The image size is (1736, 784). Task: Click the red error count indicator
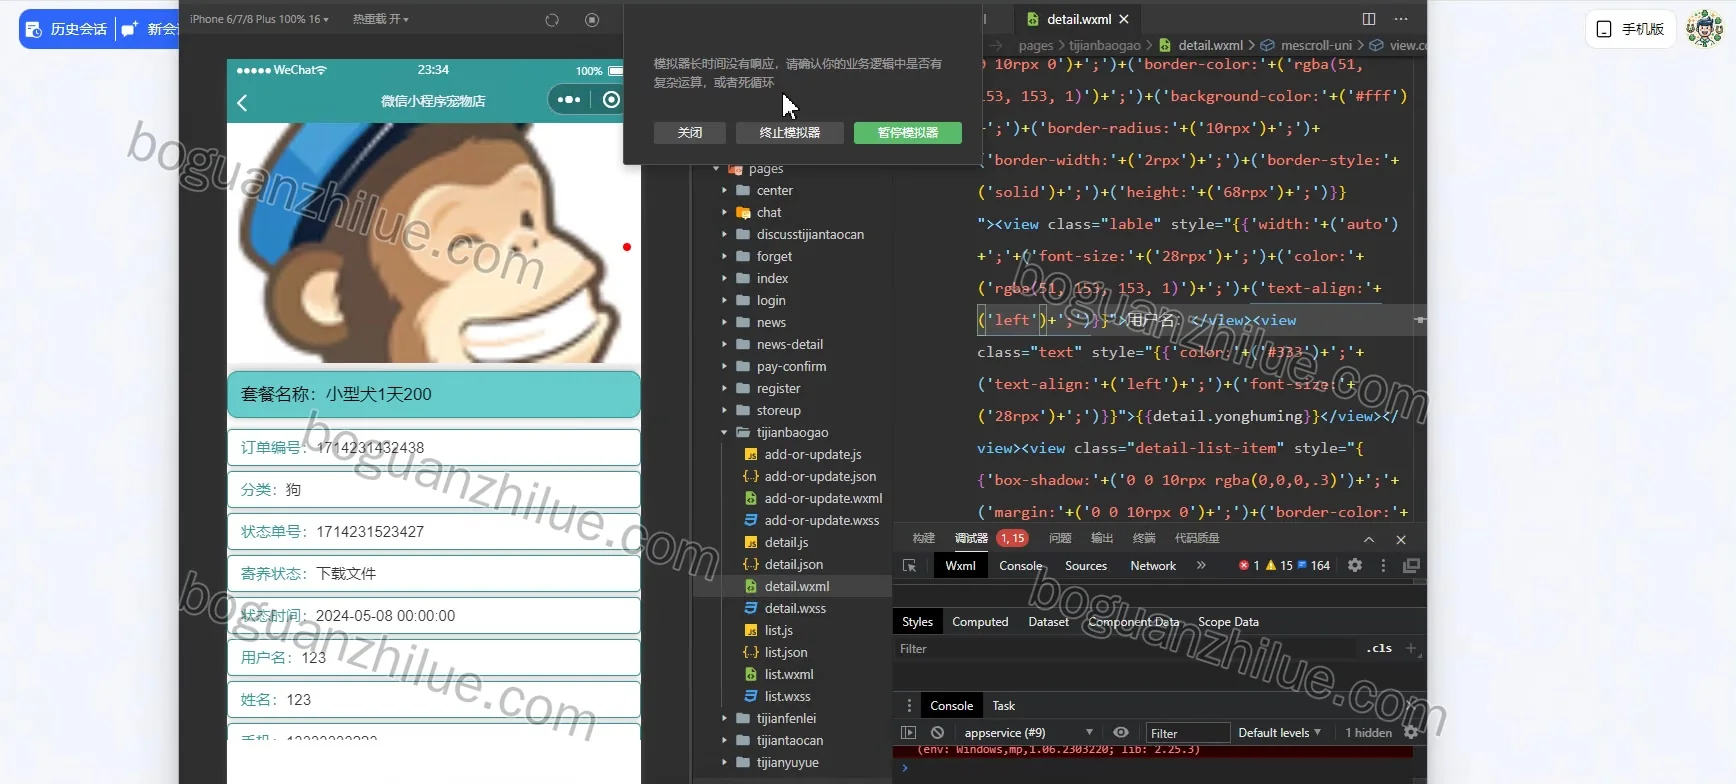click(x=1249, y=566)
